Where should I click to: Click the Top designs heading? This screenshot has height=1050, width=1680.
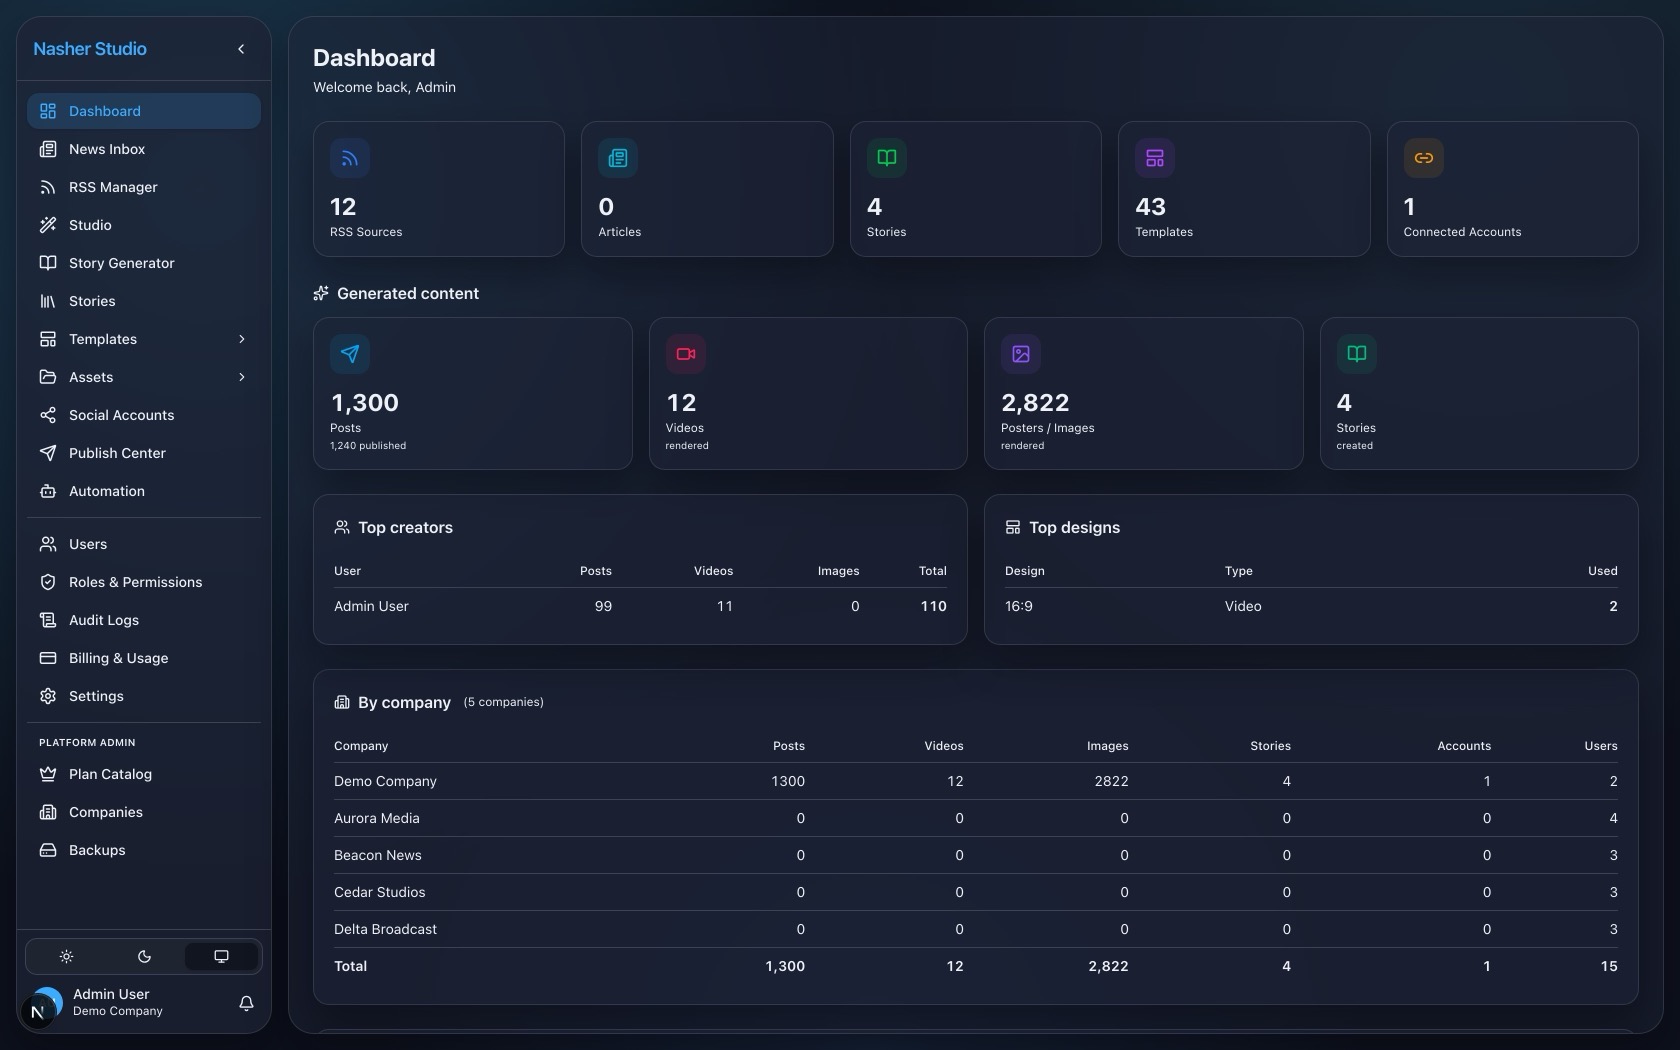pyautogui.click(x=1074, y=527)
